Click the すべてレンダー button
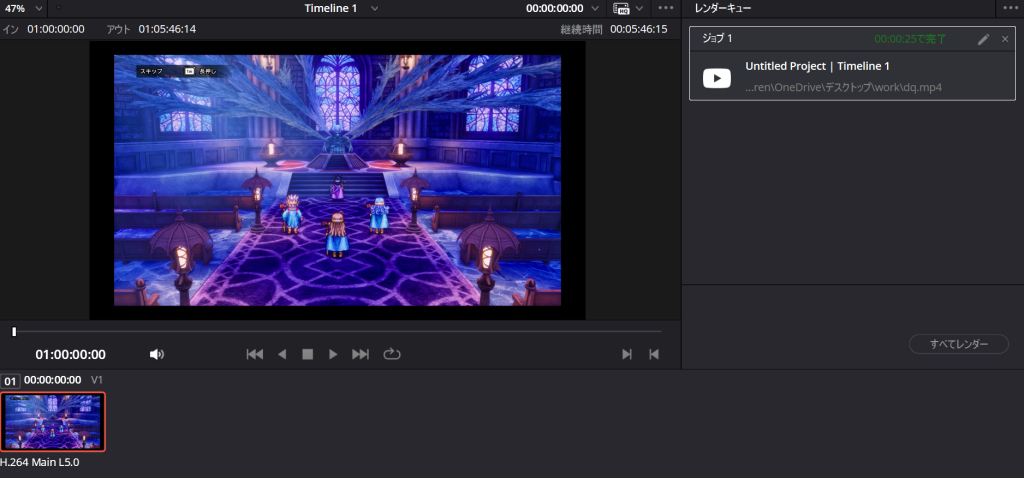The image size is (1024, 478). 958,344
